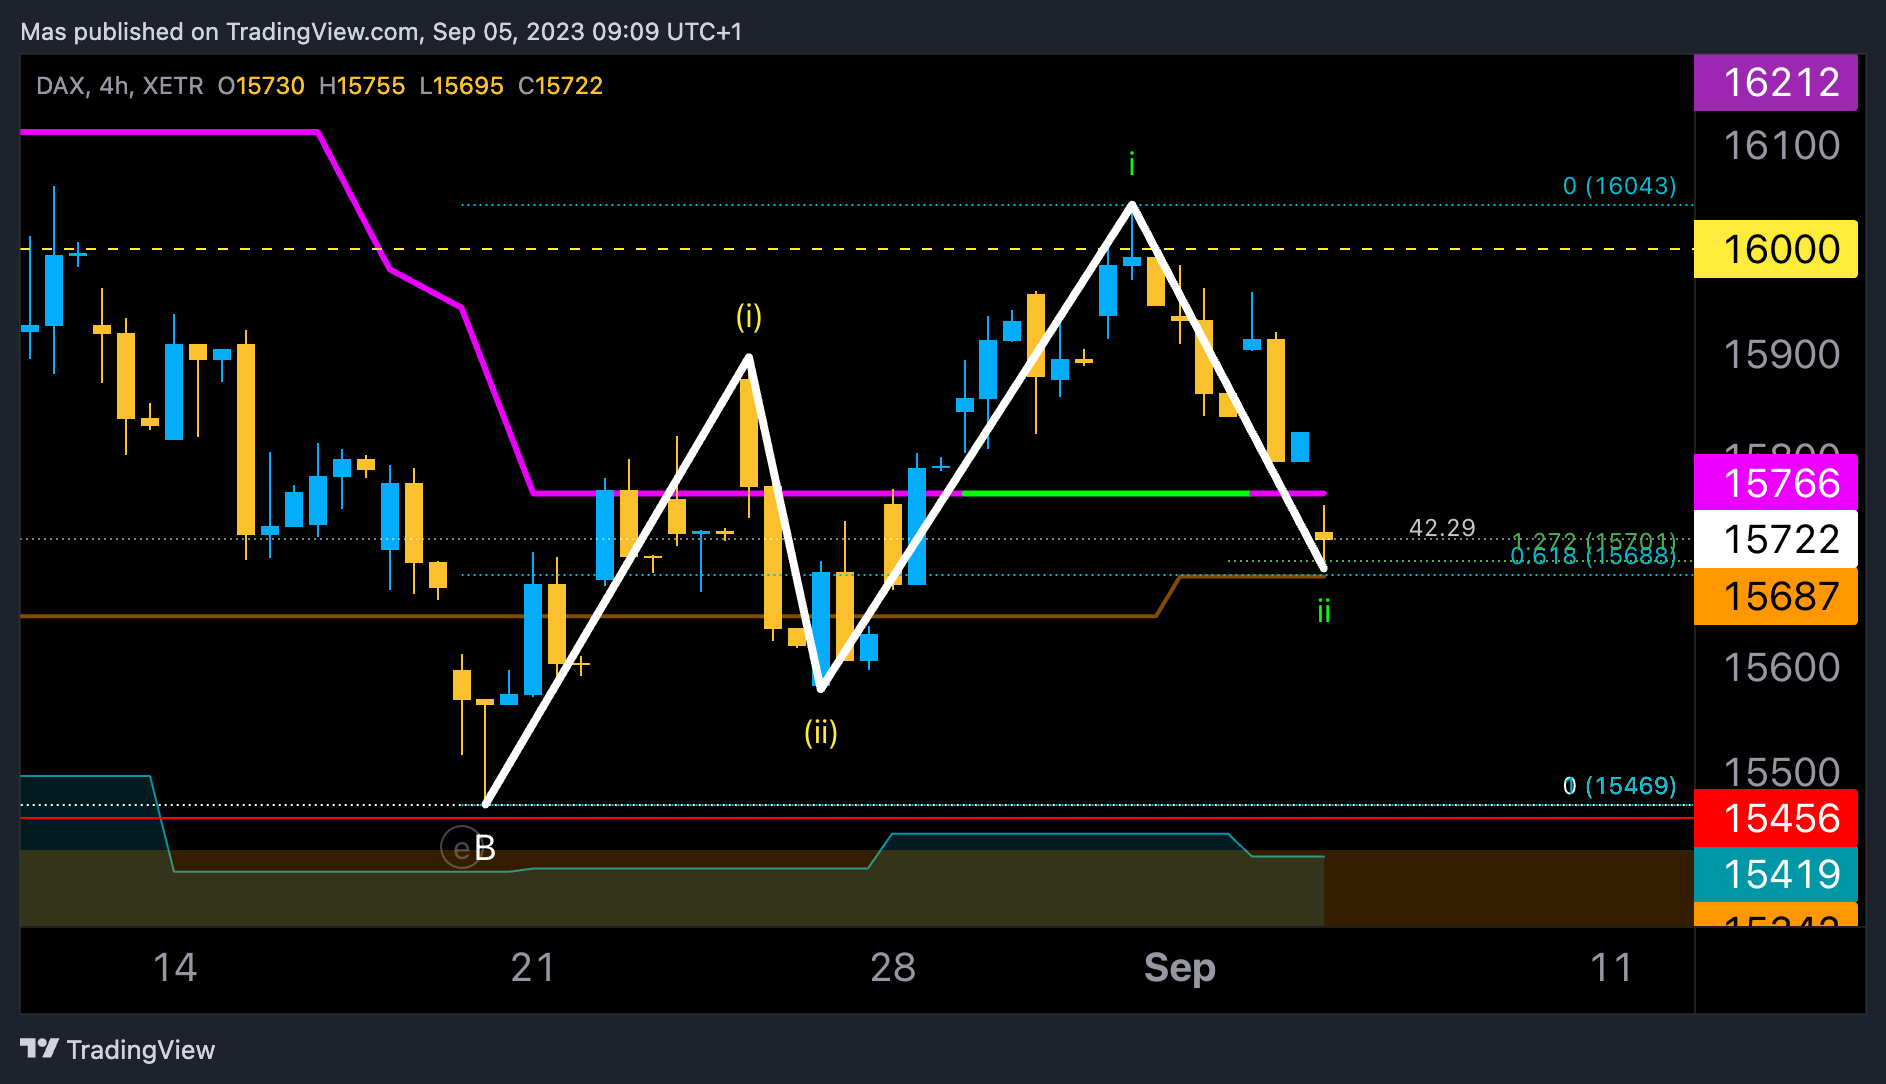Click the 42.29 value label

click(x=1442, y=527)
